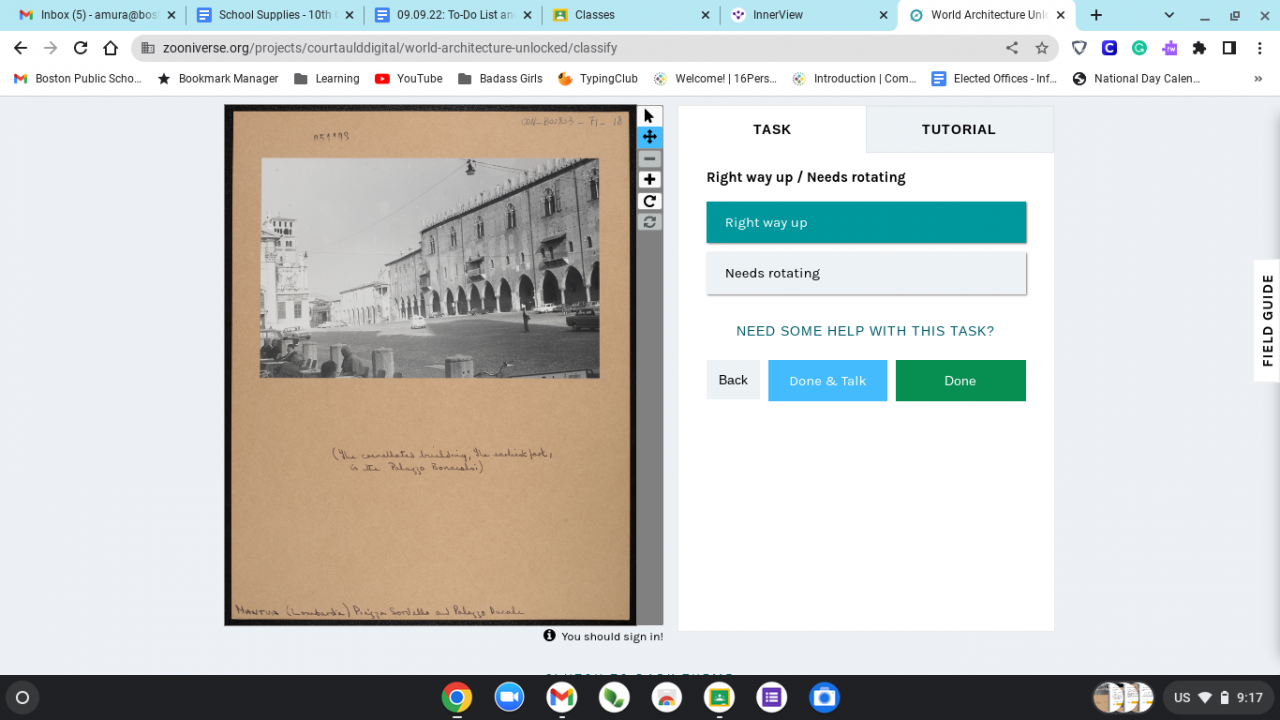Bookmark this page with star
This screenshot has width=1280, height=720.
(1042, 48)
